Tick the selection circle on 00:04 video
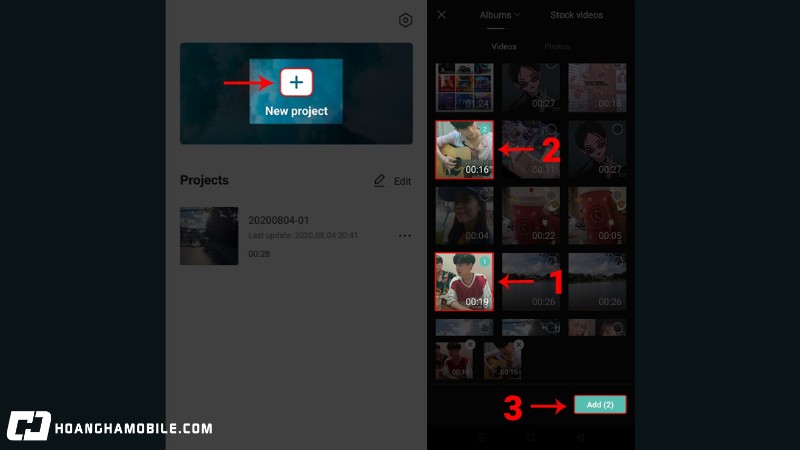The width and height of the screenshot is (800, 450). click(x=484, y=195)
